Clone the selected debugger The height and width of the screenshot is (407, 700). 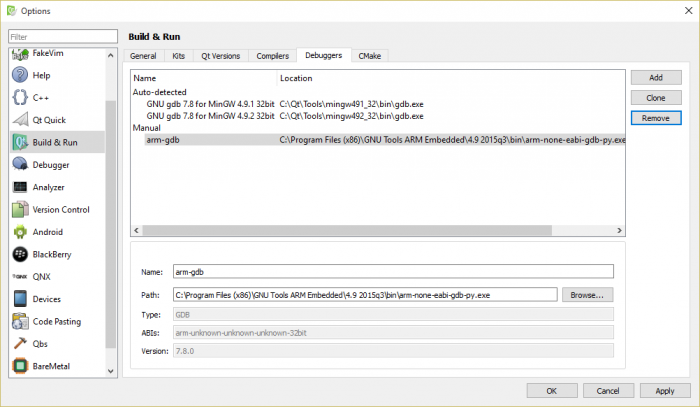pyautogui.click(x=656, y=98)
